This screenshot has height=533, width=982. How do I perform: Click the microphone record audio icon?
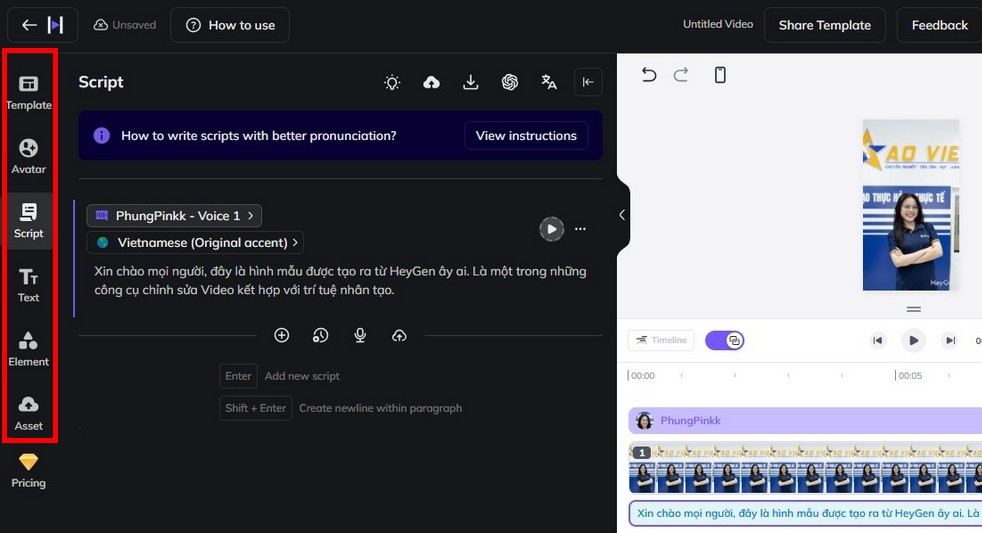point(360,336)
